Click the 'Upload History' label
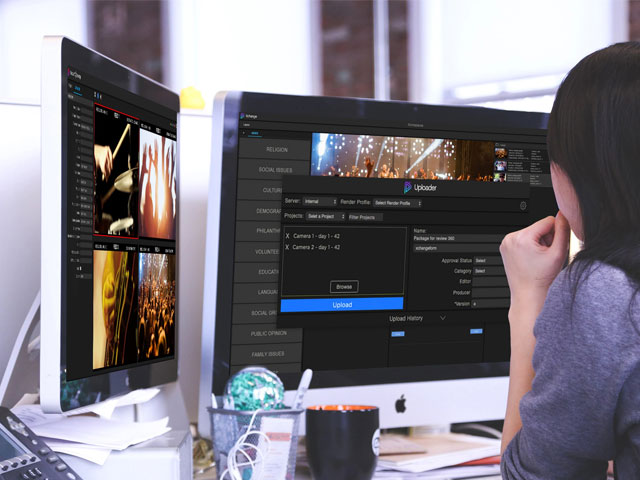 click(406, 318)
